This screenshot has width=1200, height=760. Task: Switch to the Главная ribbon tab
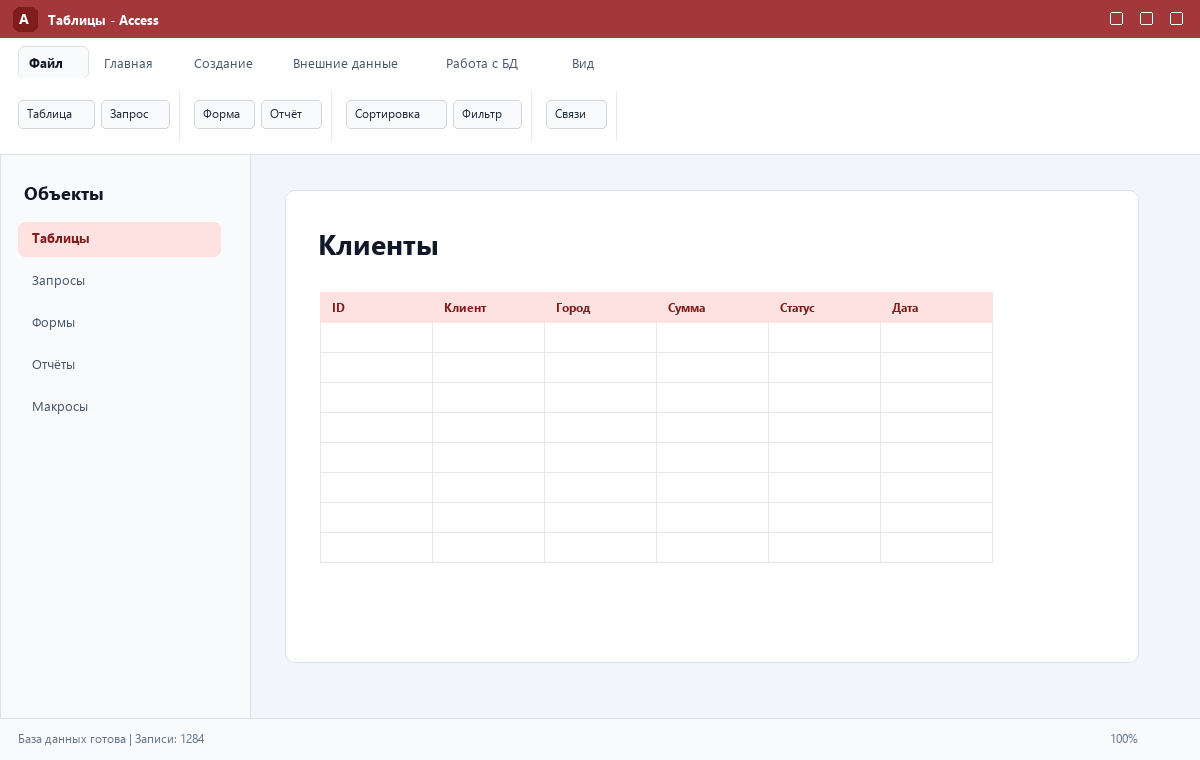tap(128, 63)
